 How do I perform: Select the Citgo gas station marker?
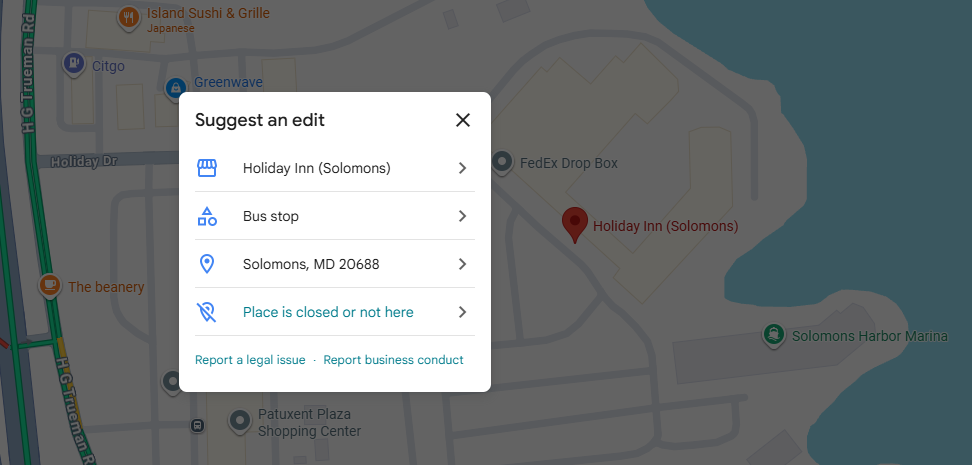click(x=74, y=64)
